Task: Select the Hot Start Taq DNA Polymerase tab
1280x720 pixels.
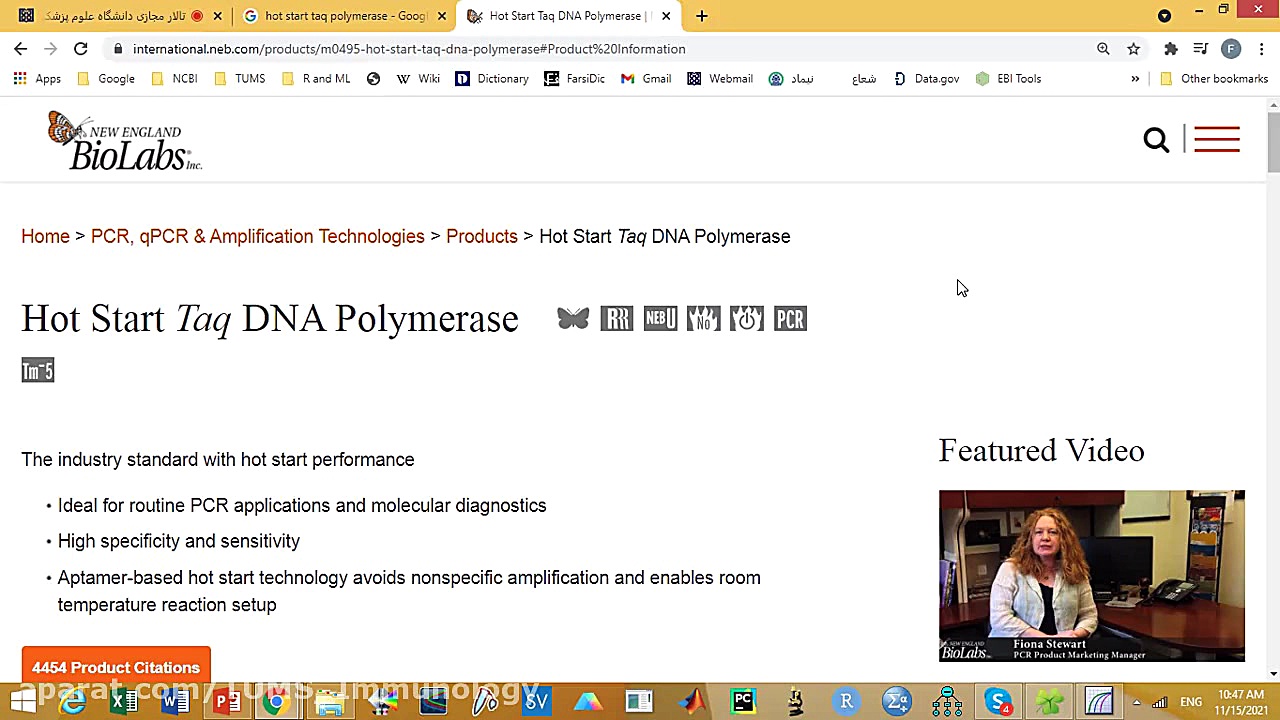Action: click(x=567, y=16)
